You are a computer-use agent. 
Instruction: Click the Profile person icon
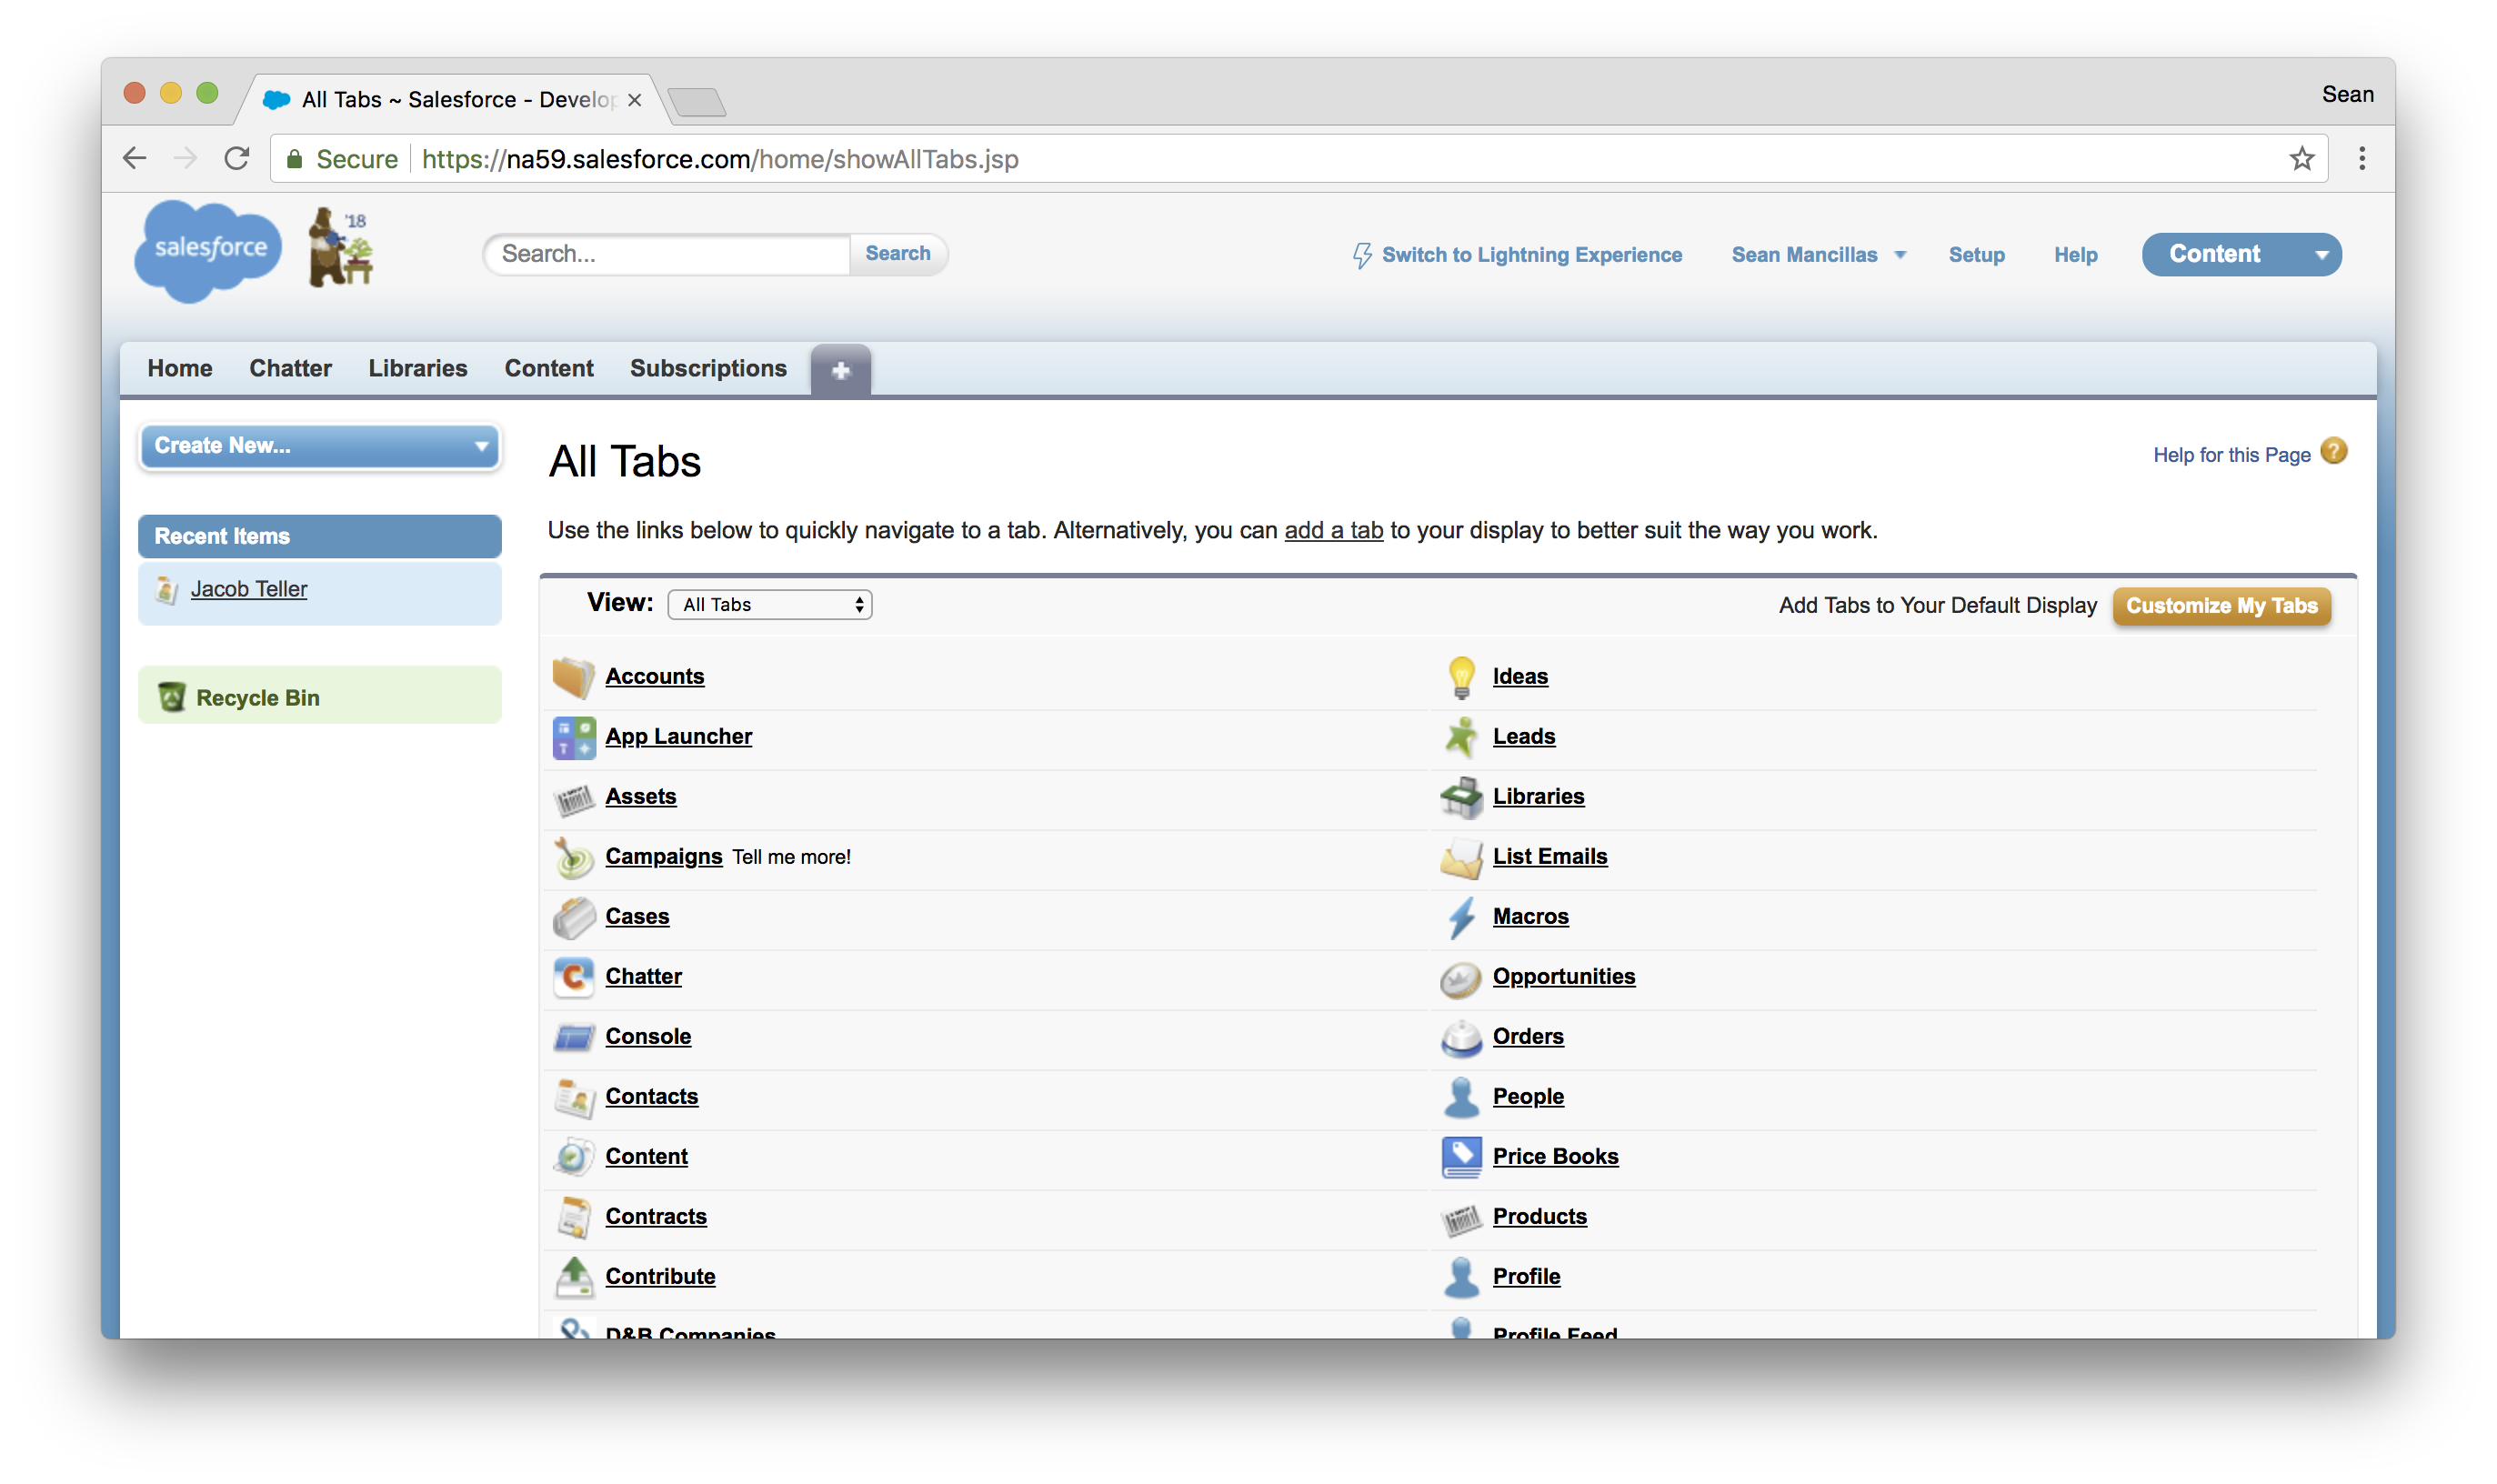1461,1277
